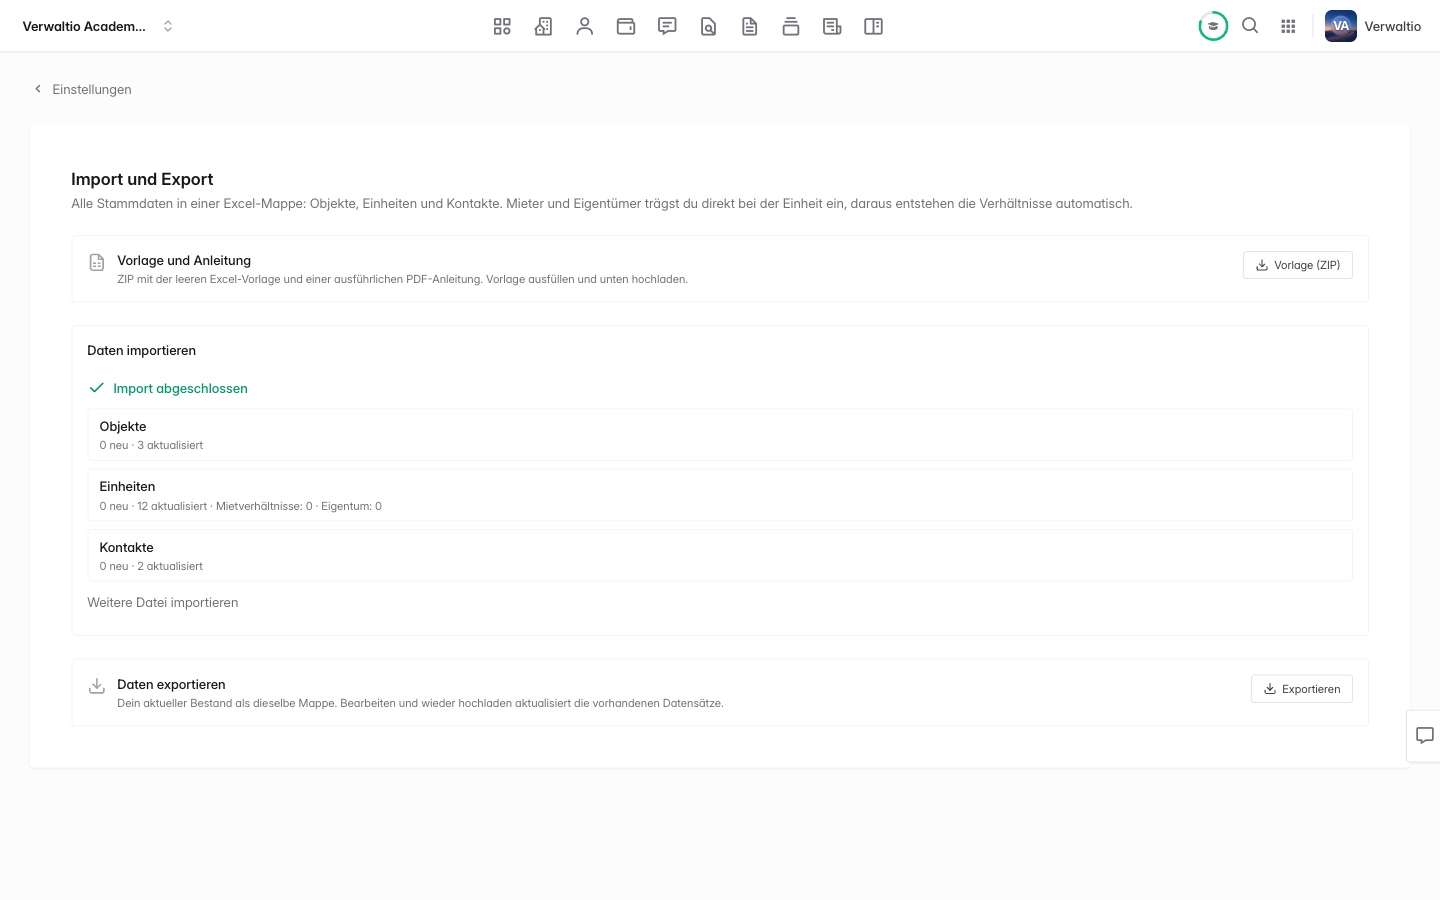Screen dimensions: 1440x900
Task: Open the messages speech bubble in top navigation
Action: (667, 27)
